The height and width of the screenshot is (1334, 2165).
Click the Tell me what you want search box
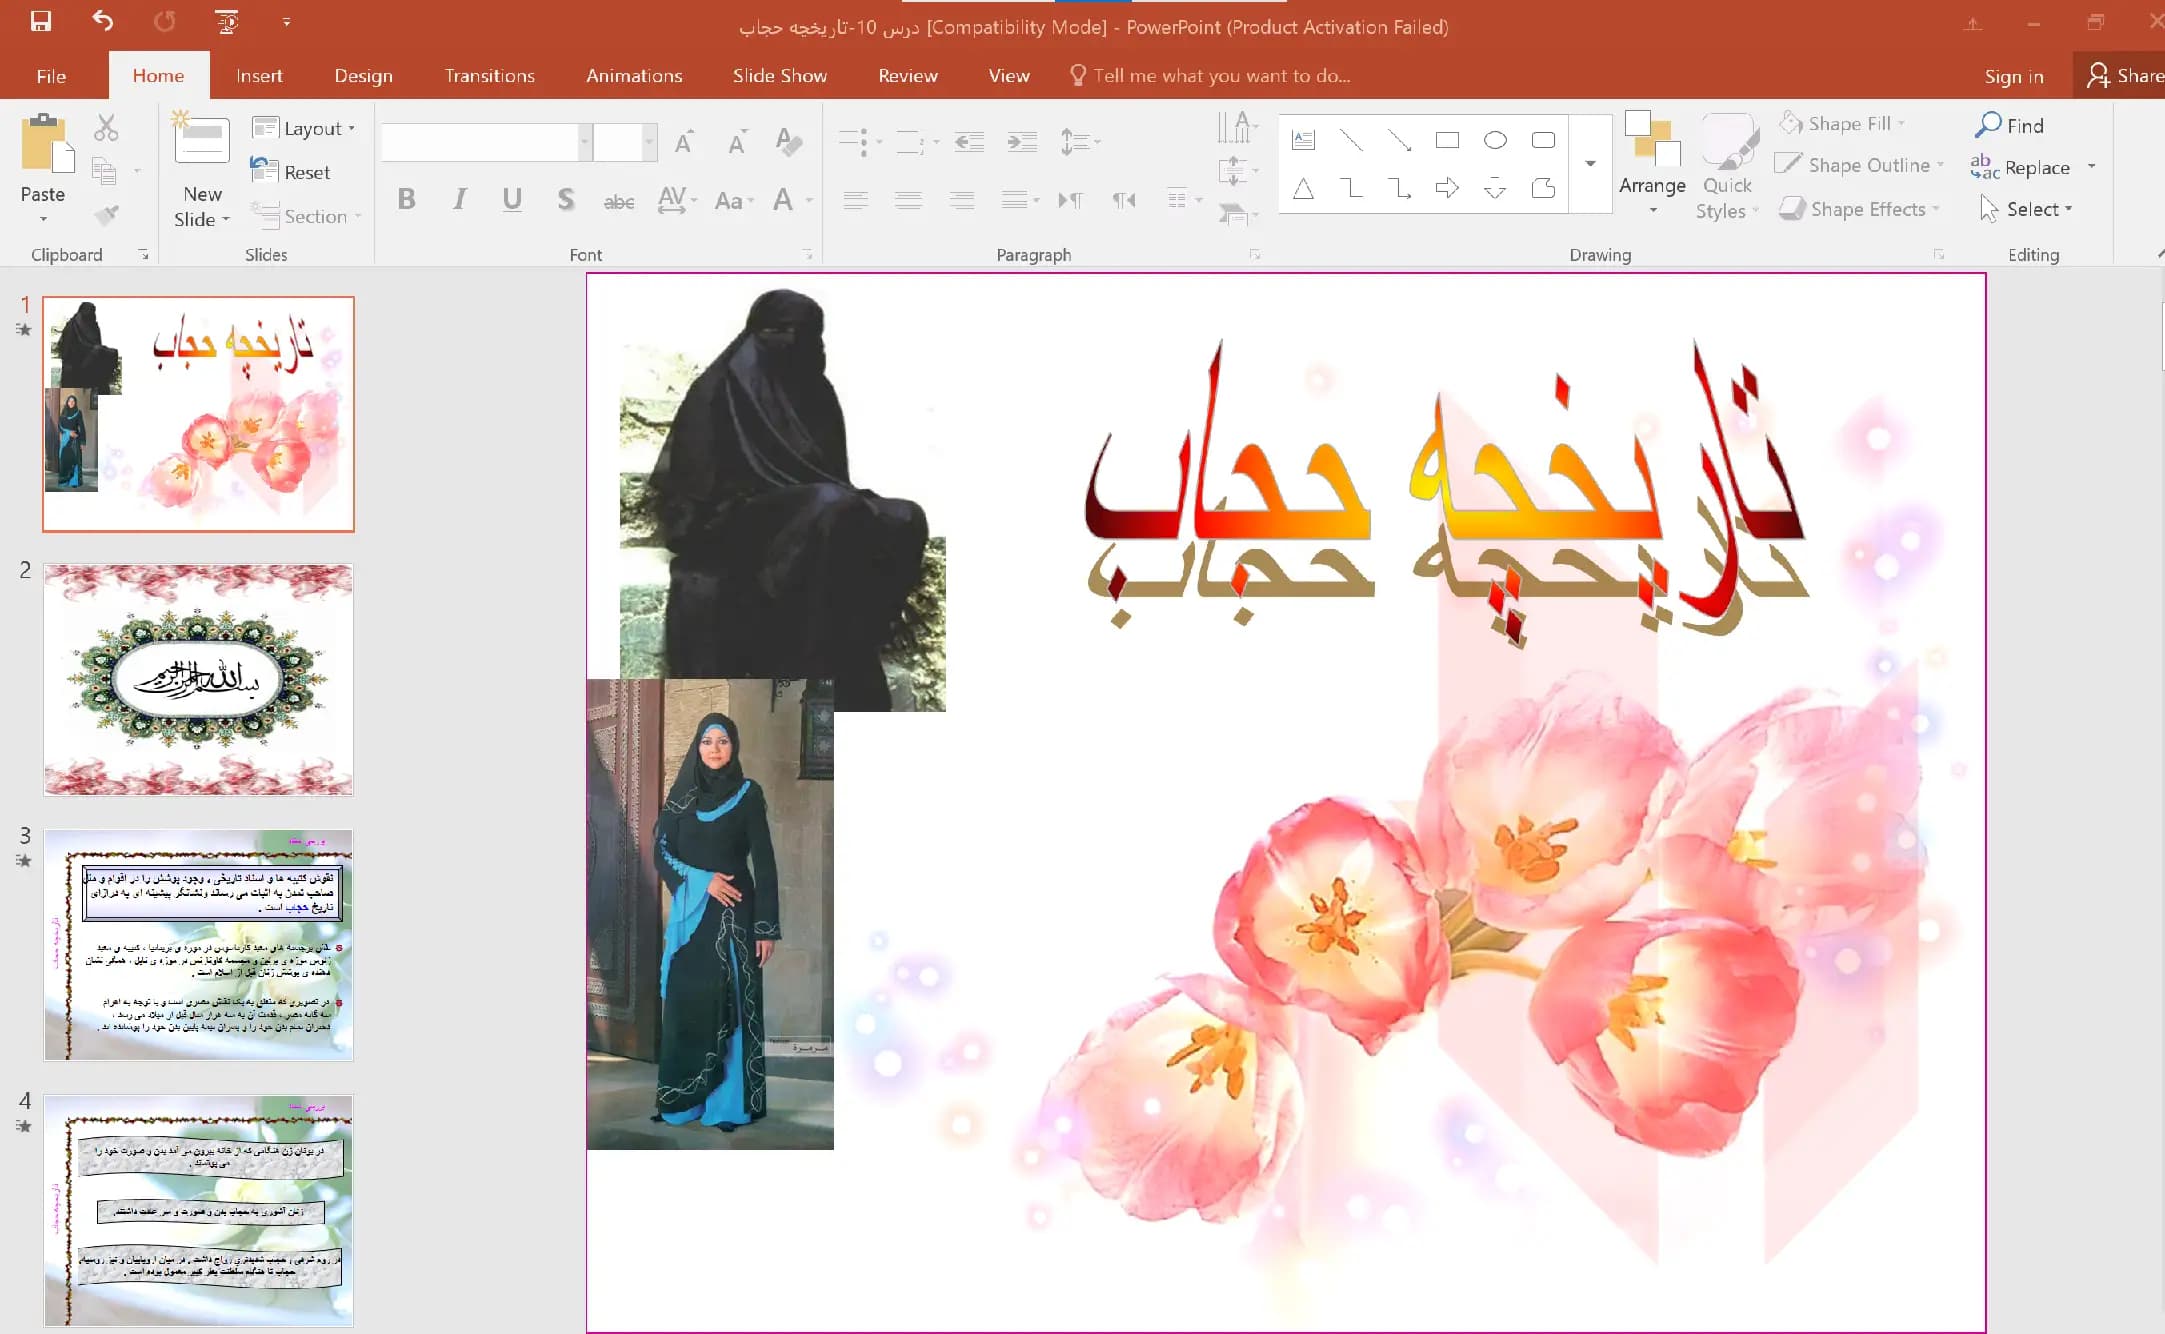(x=1211, y=76)
